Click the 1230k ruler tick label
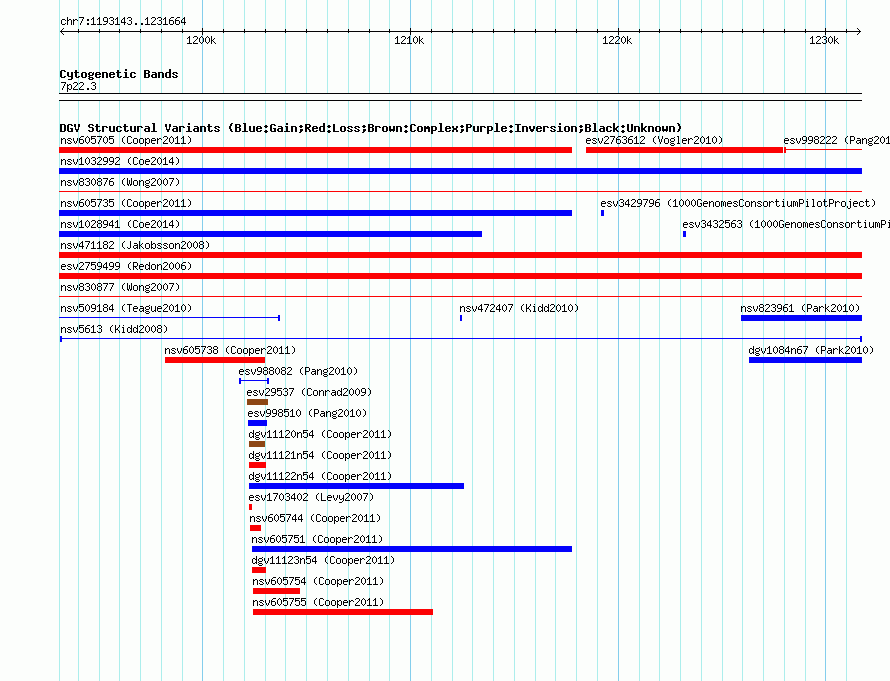The width and height of the screenshot is (890, 681). point(824,40)
